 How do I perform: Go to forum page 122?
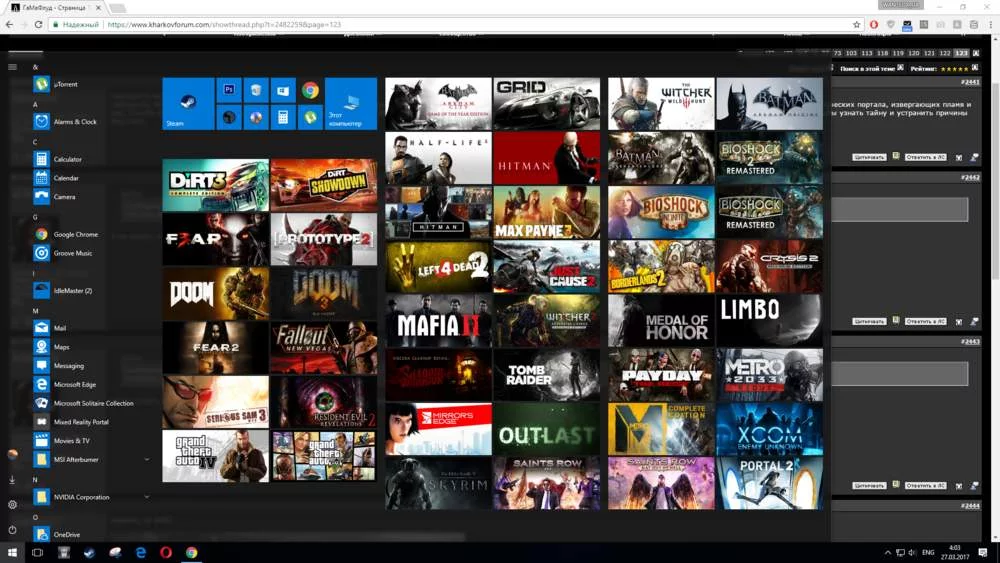(x=945, y=53)
